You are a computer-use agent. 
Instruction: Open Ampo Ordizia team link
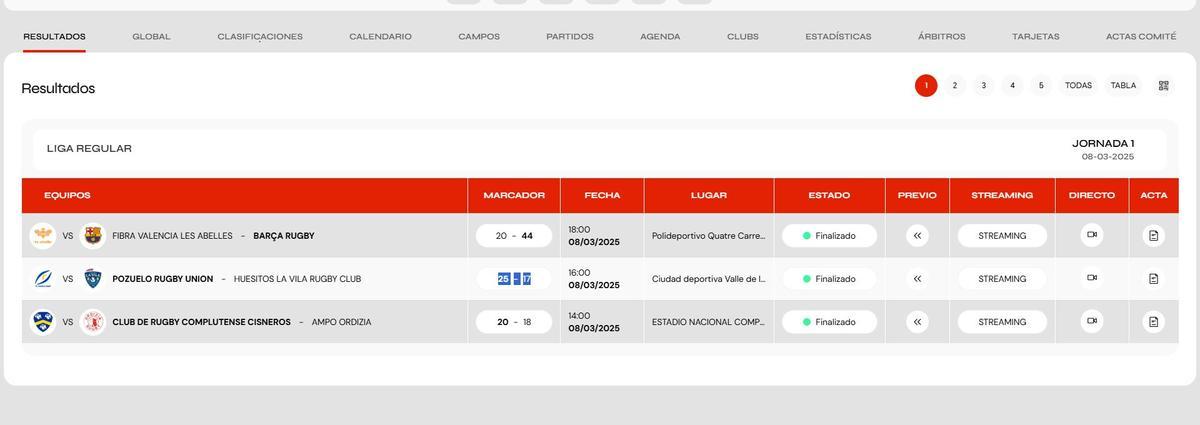[341, 322]
